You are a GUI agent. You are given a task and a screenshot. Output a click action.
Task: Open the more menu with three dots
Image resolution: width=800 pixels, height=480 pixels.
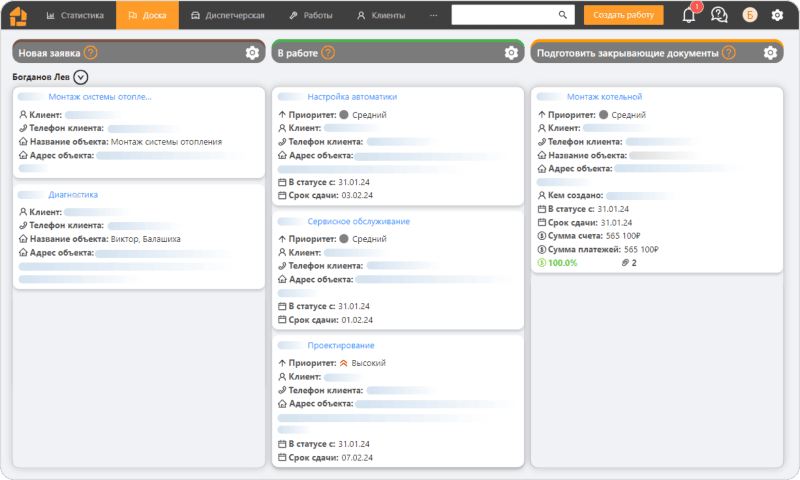(433, 15)
